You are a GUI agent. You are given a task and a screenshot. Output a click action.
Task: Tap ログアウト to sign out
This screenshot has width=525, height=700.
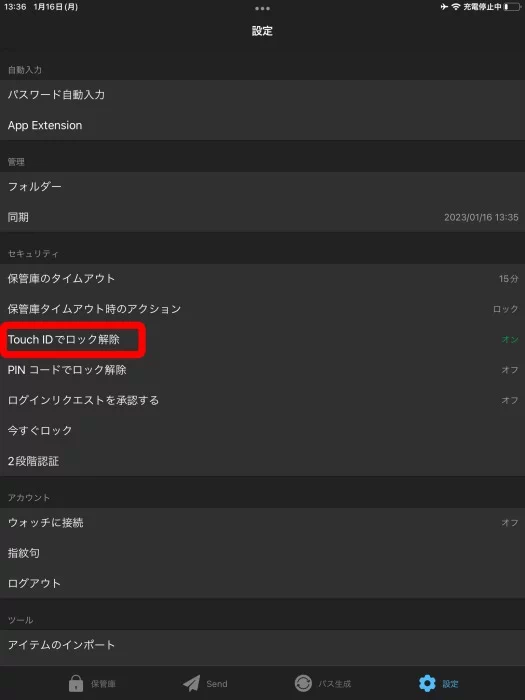[x=262, y=583]
